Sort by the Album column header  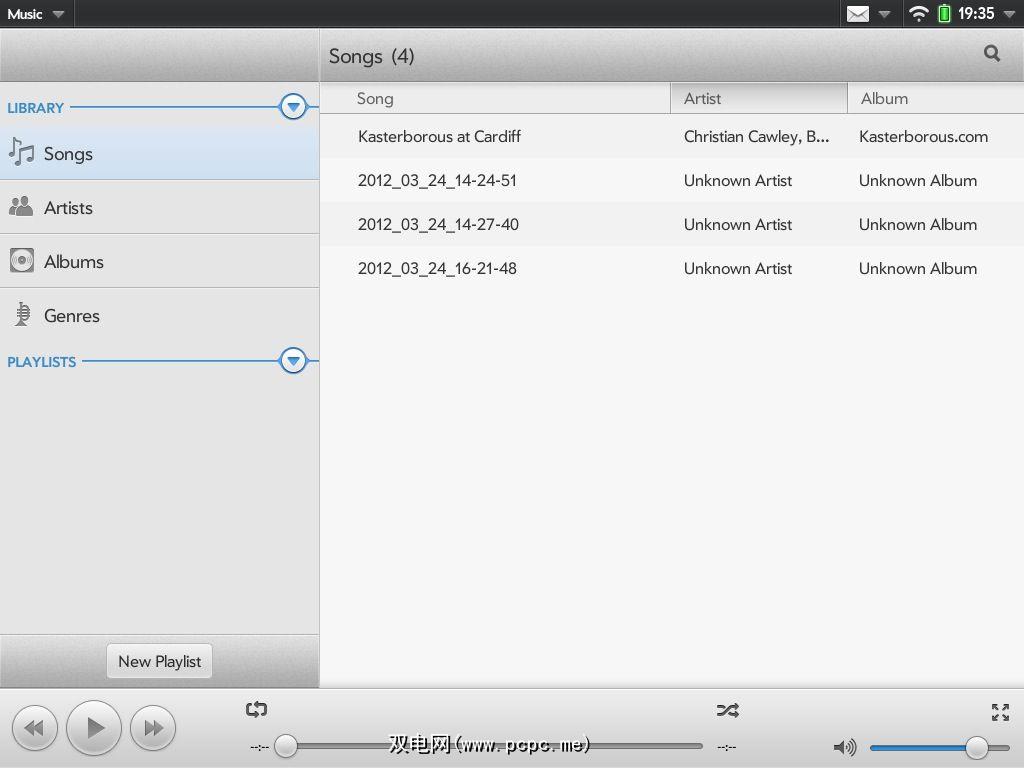tap(936, 99)
